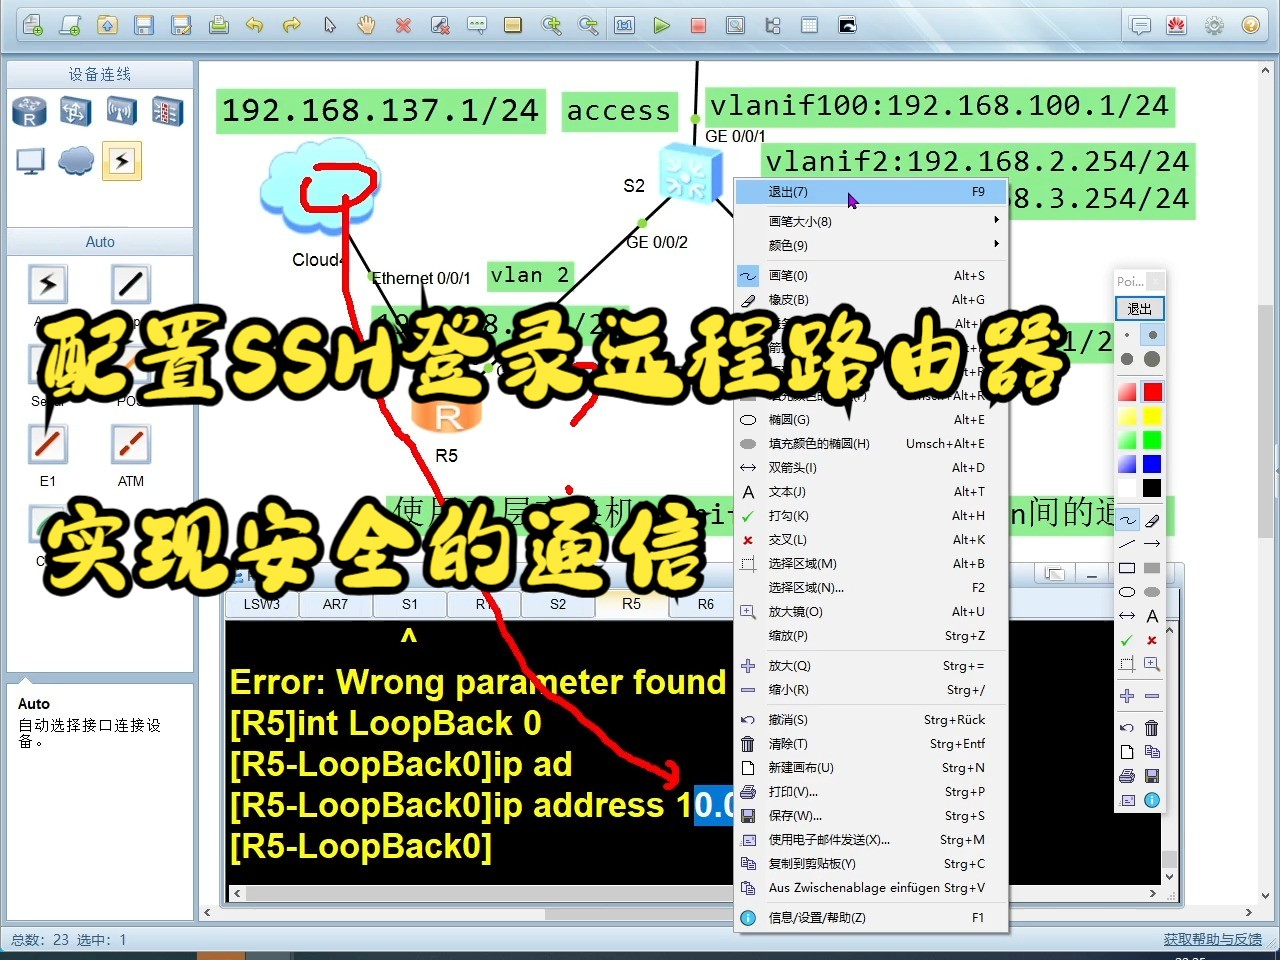1280x960 pixels.
Task: Open settings via the gear icon
Action: click(1214, 26)
